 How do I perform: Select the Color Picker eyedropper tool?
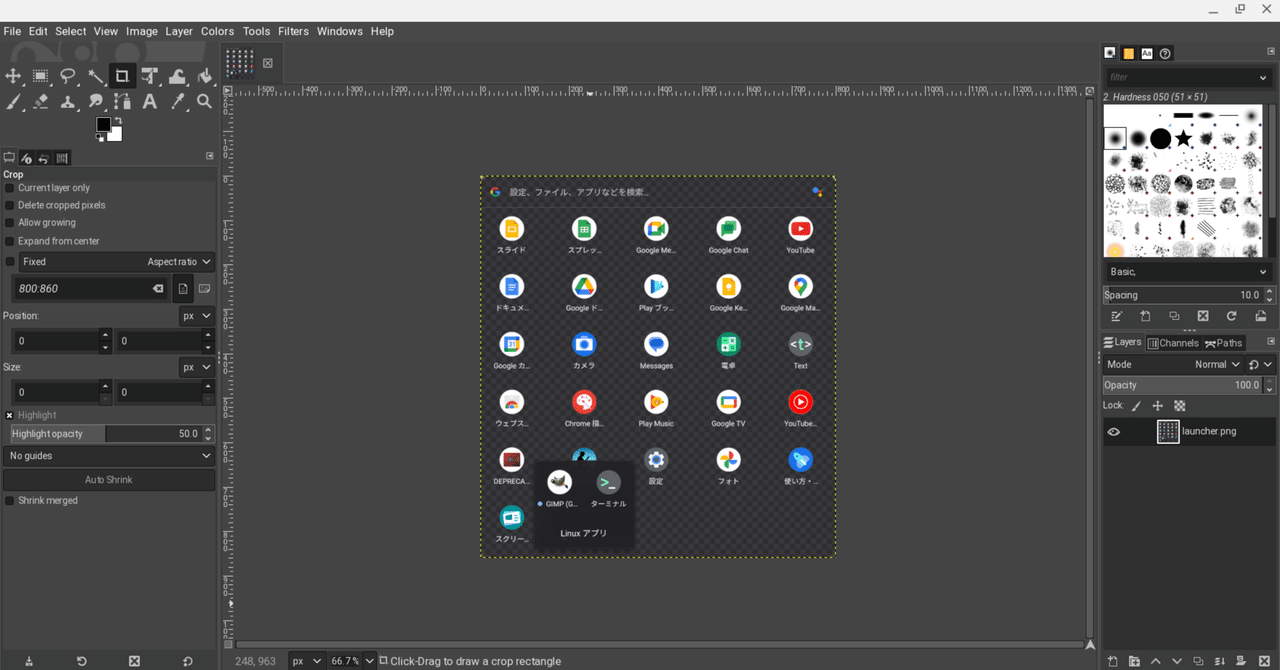[x=177, y=102]
